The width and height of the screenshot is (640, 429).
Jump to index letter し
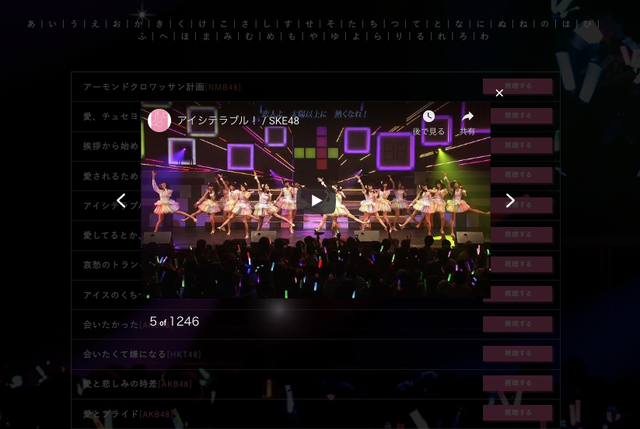(x=267, y=24)
